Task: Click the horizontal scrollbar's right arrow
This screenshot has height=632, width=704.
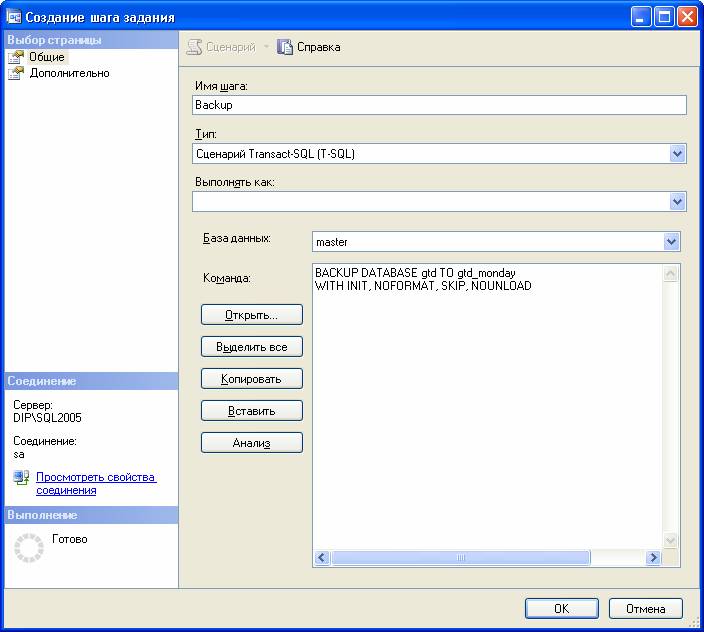Action: [x=654, y=558]
